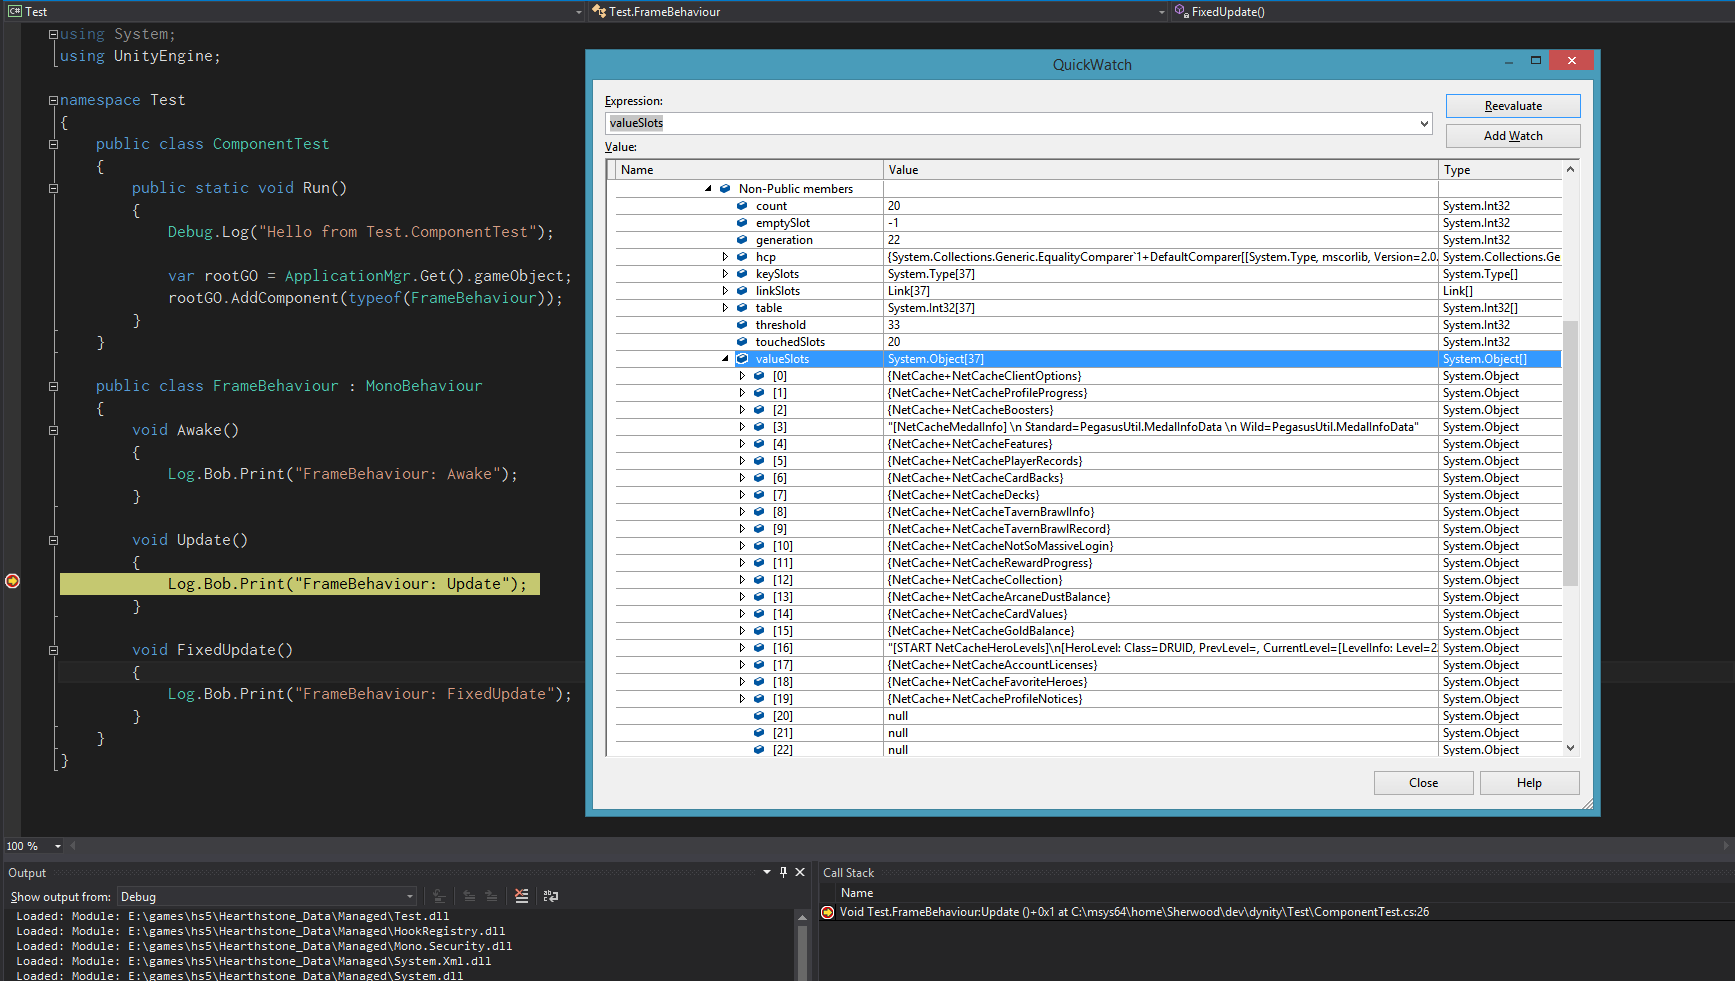Viewport: 1735px width, 981px height.
Task: Click QuickWatch Help button
Action: [x=1529, y=783]
